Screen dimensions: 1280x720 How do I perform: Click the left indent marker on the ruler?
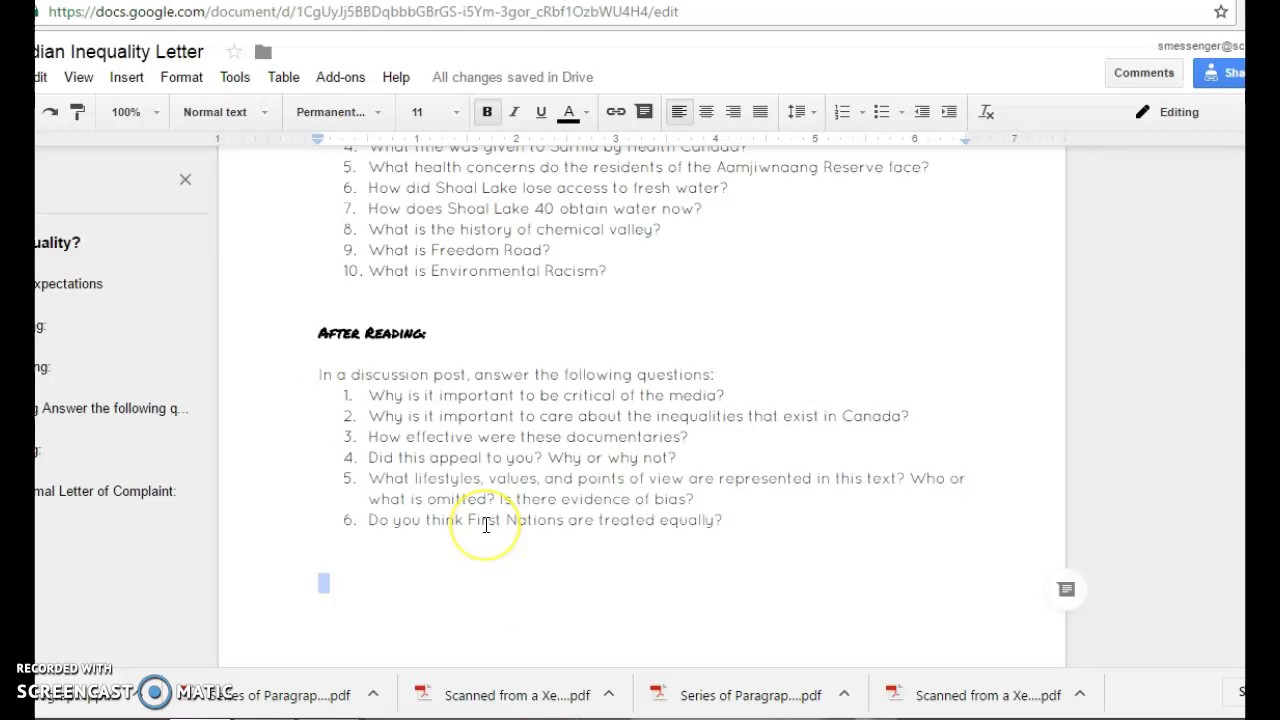point(318,140)
